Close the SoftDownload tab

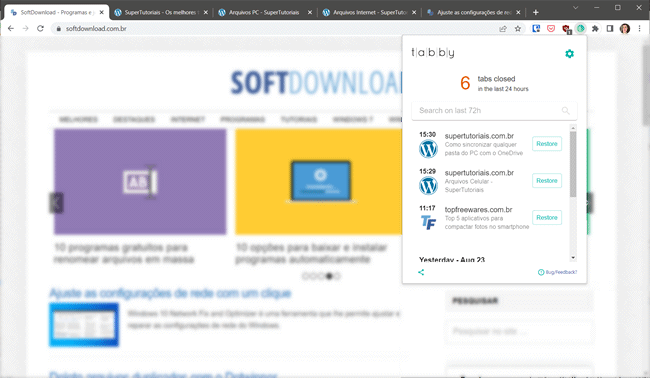click(x=102, y=12)
